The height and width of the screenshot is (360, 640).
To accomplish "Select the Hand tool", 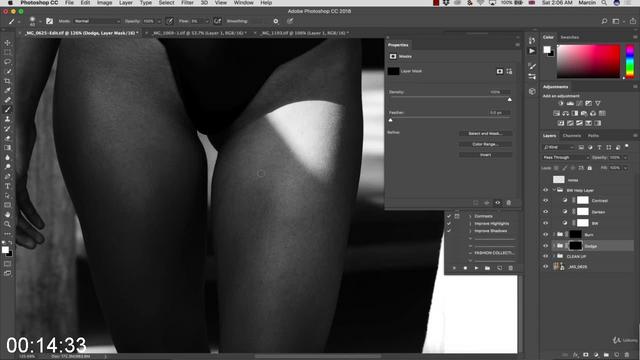I will (7, 215).
